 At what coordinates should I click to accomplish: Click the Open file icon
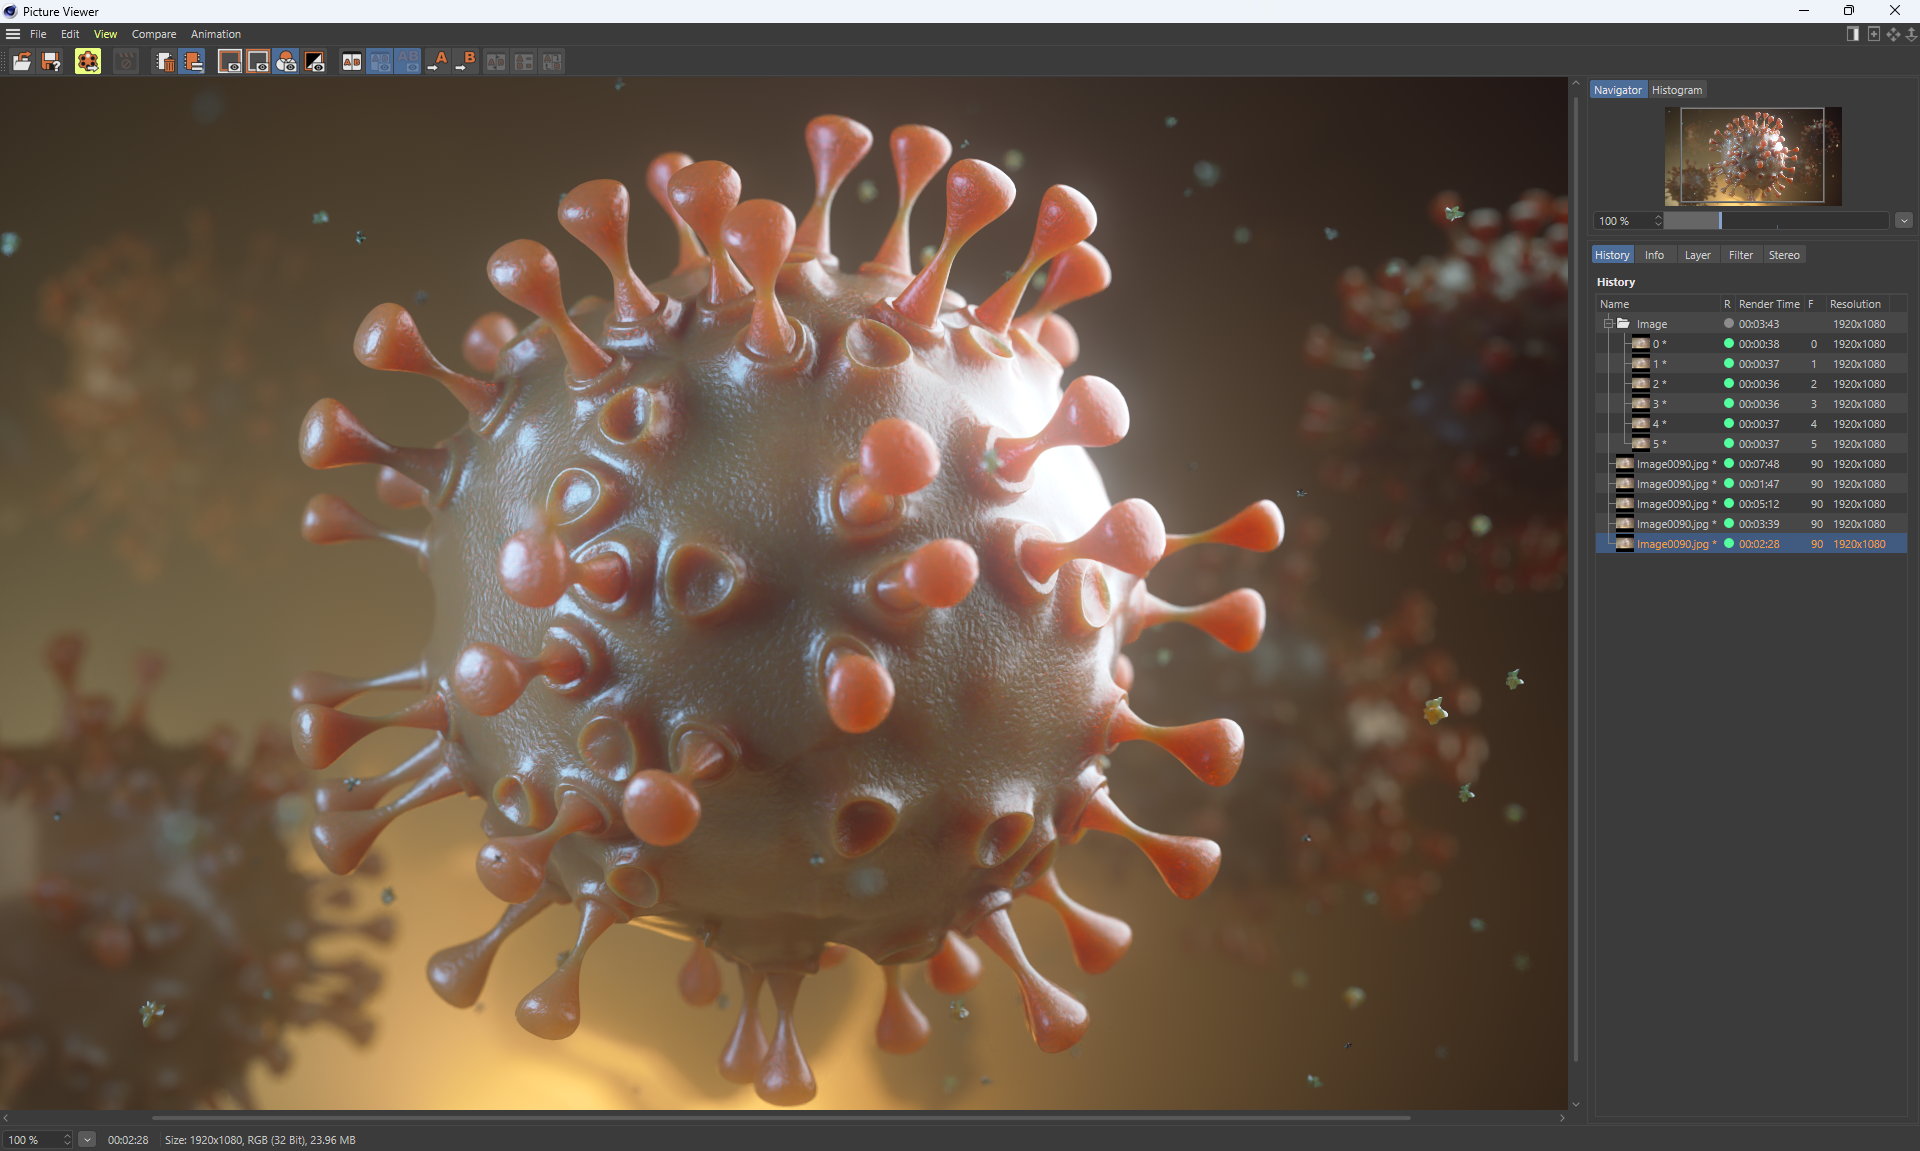click(21, 62)
